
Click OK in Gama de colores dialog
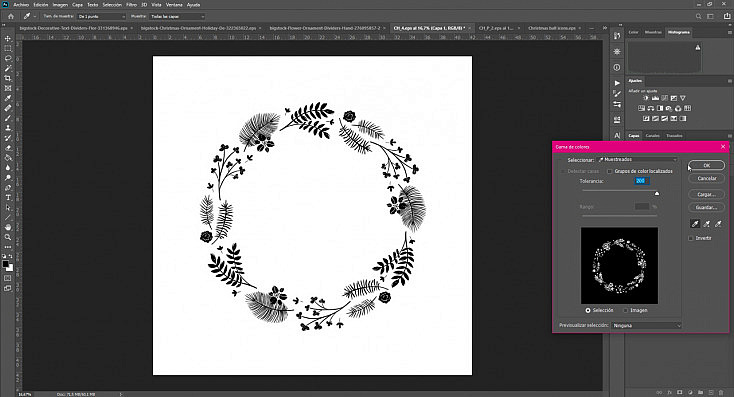point(707,165)
